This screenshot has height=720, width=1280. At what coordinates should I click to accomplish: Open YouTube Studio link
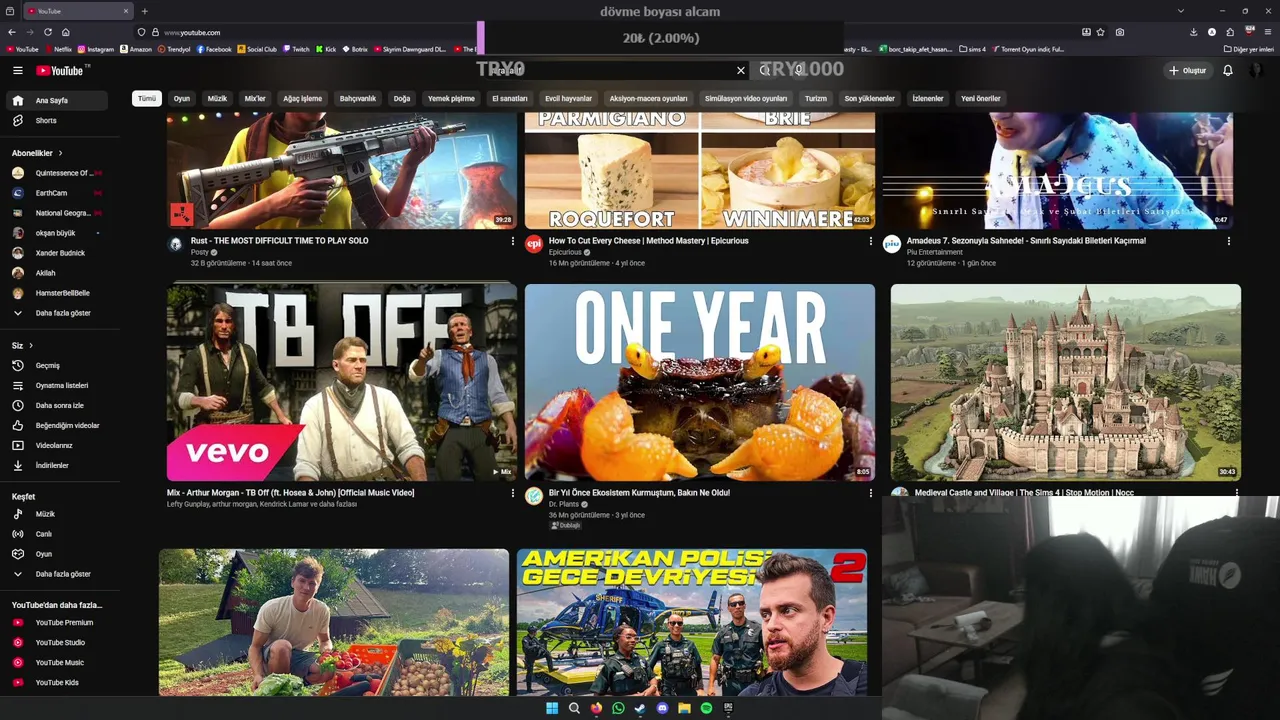(56, 642)
